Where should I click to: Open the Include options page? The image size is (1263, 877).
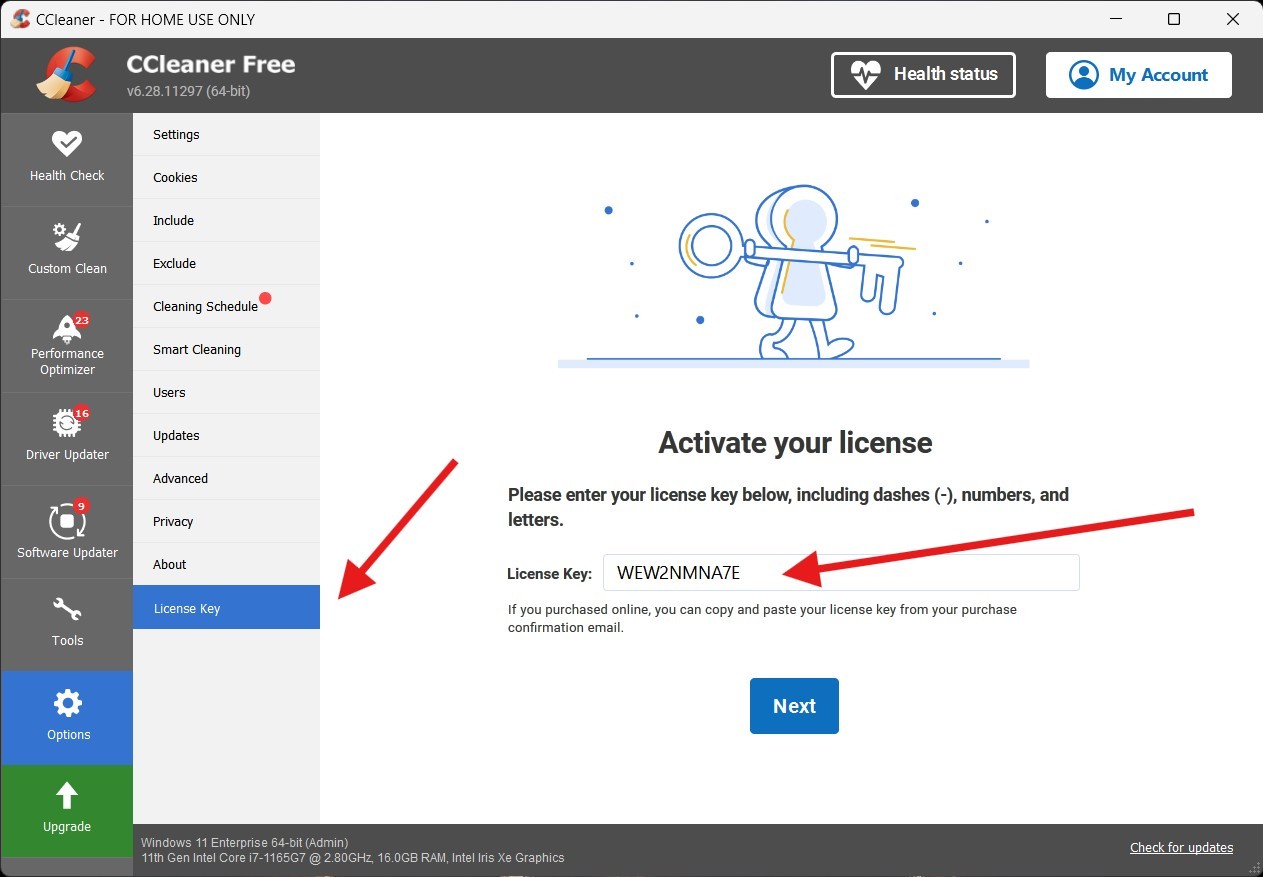tap(226, 221)
